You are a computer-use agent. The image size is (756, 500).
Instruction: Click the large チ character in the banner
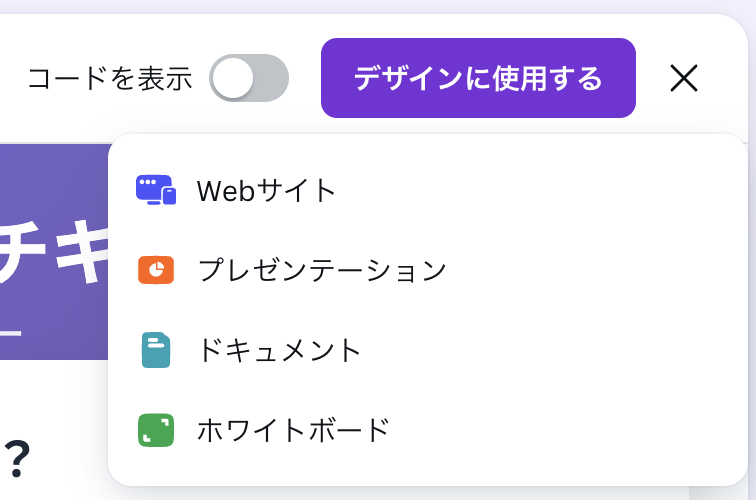22,251
